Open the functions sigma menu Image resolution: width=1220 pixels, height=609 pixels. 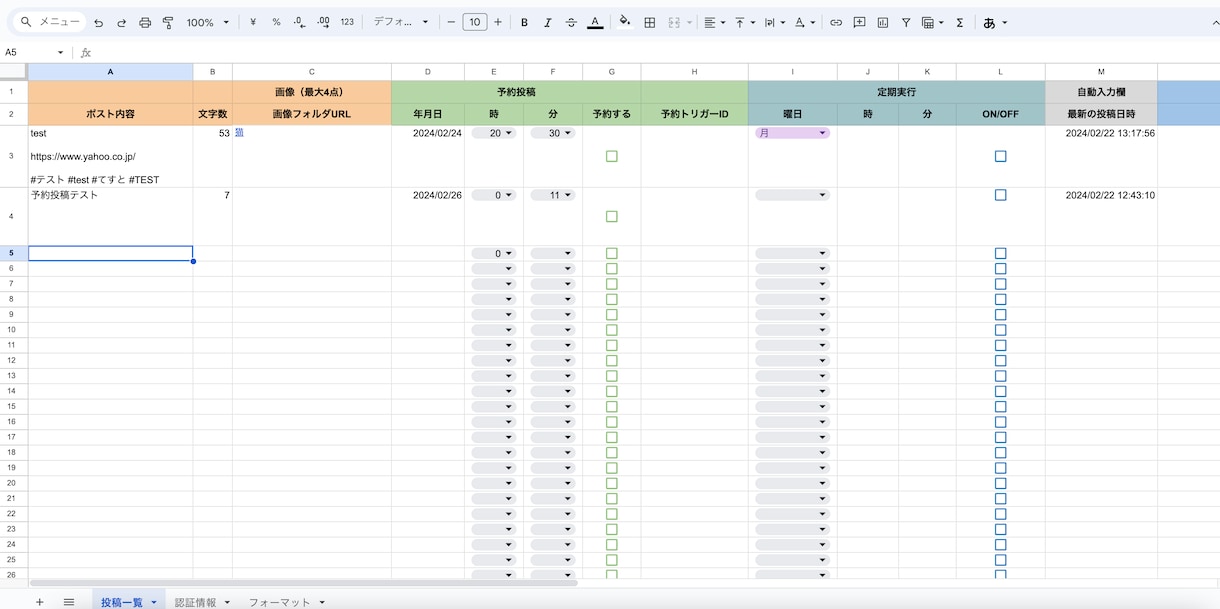[959, 22]
